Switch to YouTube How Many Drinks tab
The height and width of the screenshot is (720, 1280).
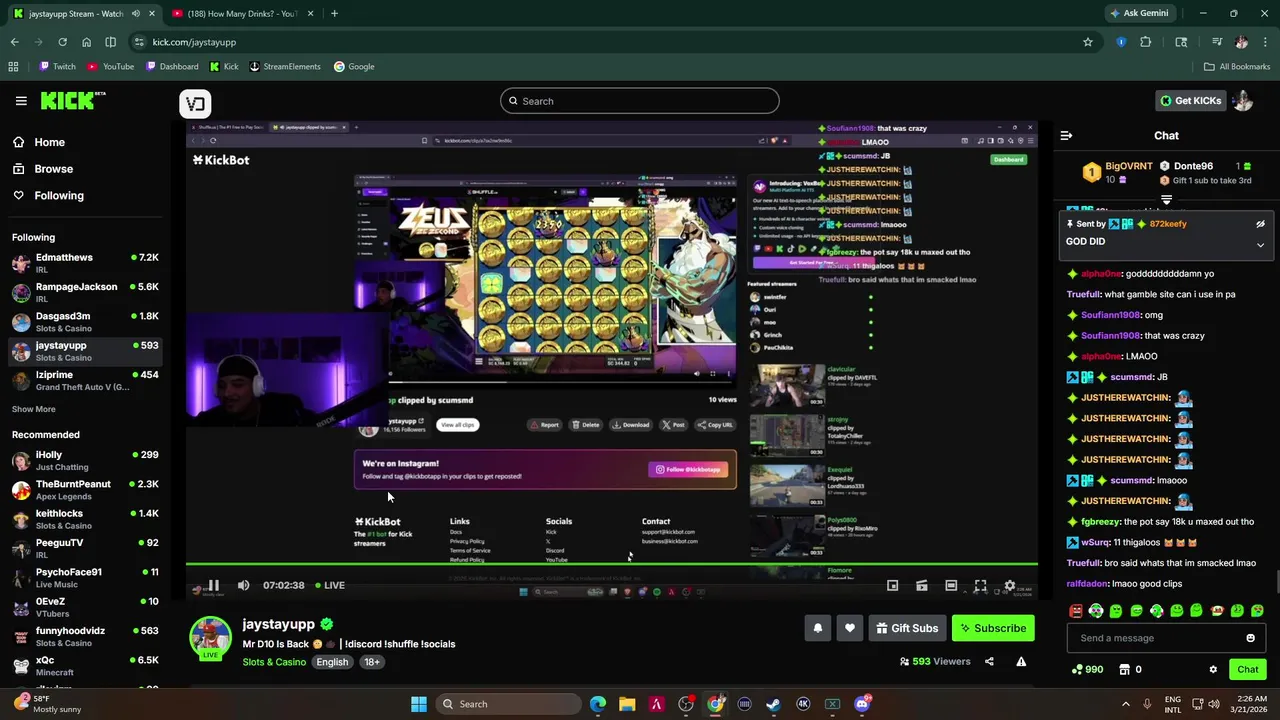240,14
